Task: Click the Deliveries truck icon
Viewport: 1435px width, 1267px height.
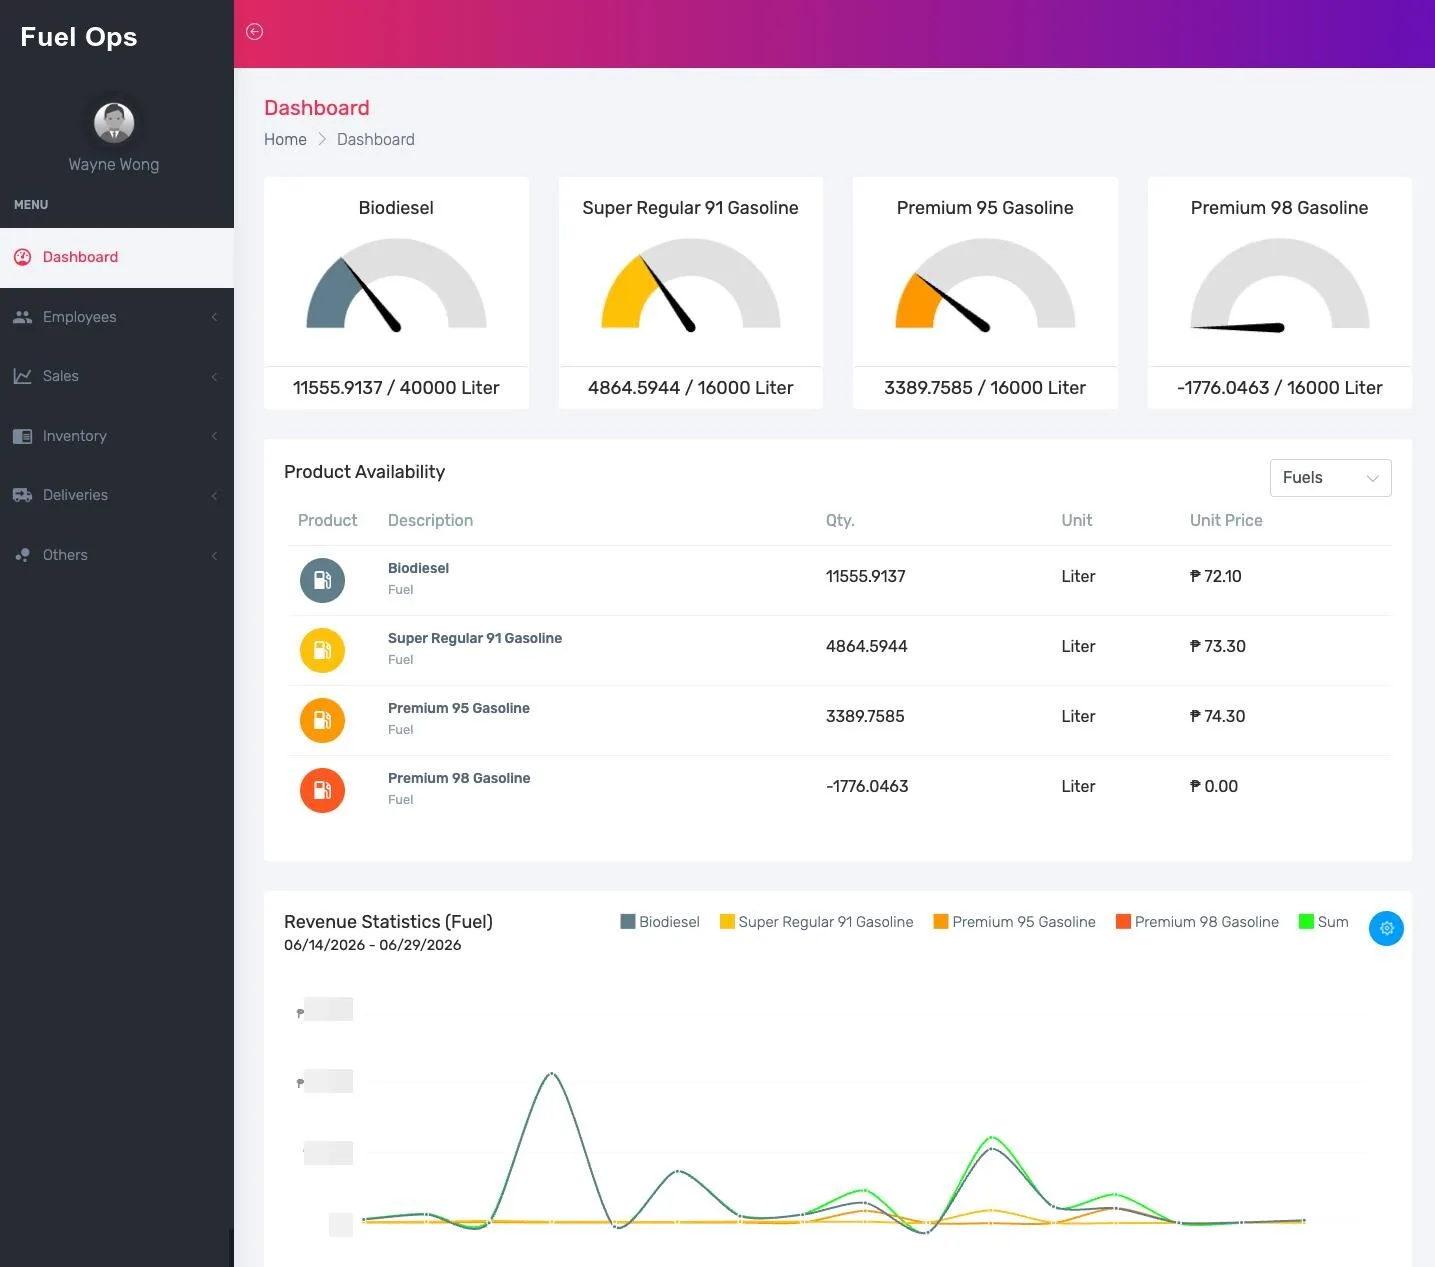Action: coord(22,495)
